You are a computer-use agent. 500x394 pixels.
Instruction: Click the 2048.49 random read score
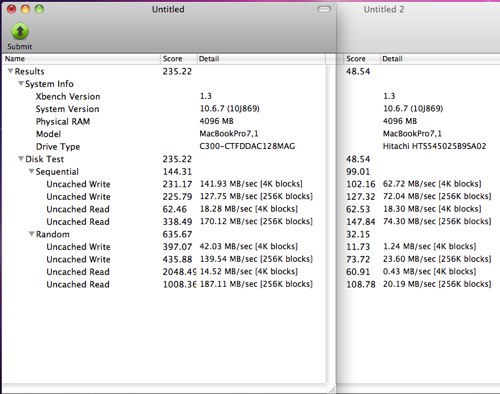click(179, 272)
